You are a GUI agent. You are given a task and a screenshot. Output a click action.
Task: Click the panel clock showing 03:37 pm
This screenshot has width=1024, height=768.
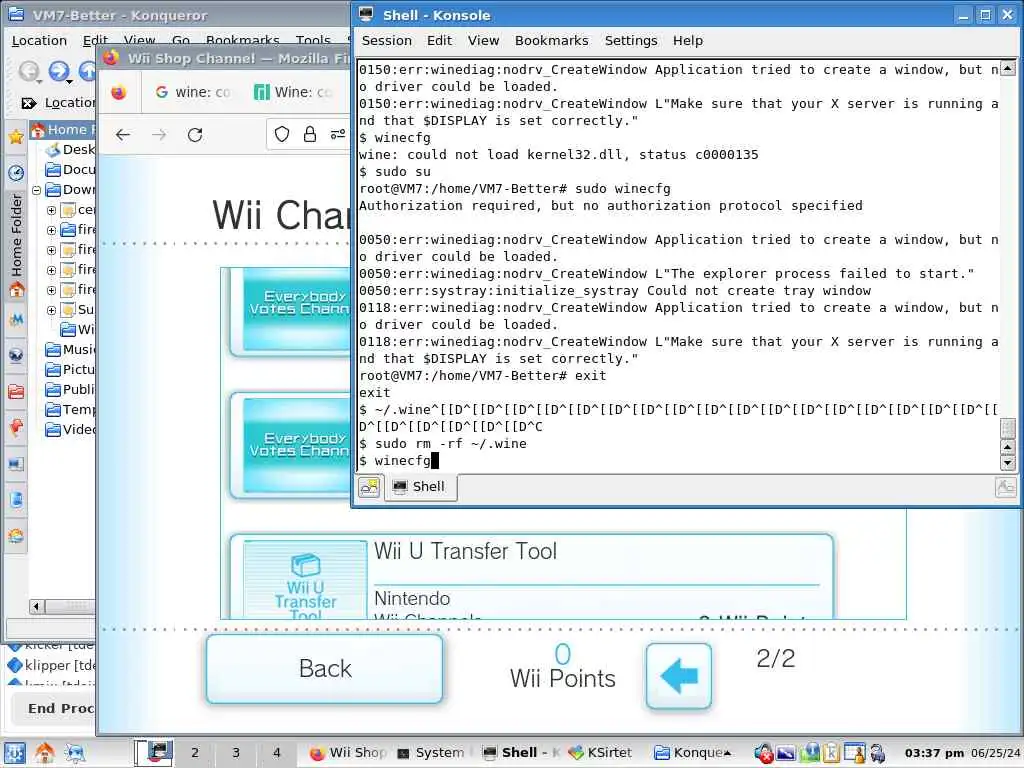click(935, 753)
